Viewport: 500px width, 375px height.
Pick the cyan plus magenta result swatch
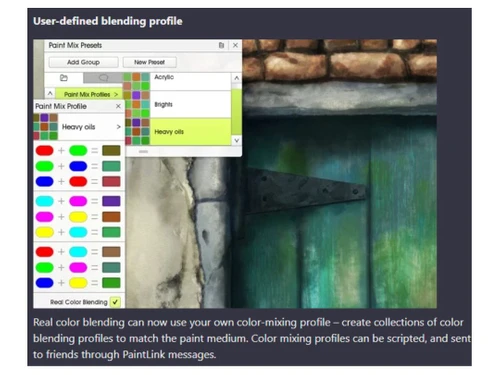111,201
